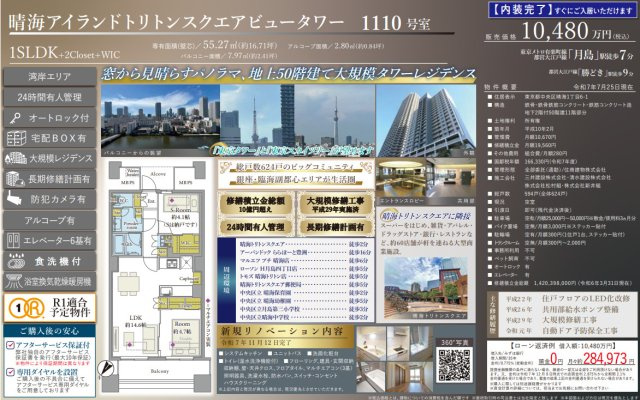Click the 総戸数624戸のビッグコミュニティ banner
Image resolution: width=640 pixels, height=400 pixels.
[x=295, y=167]
